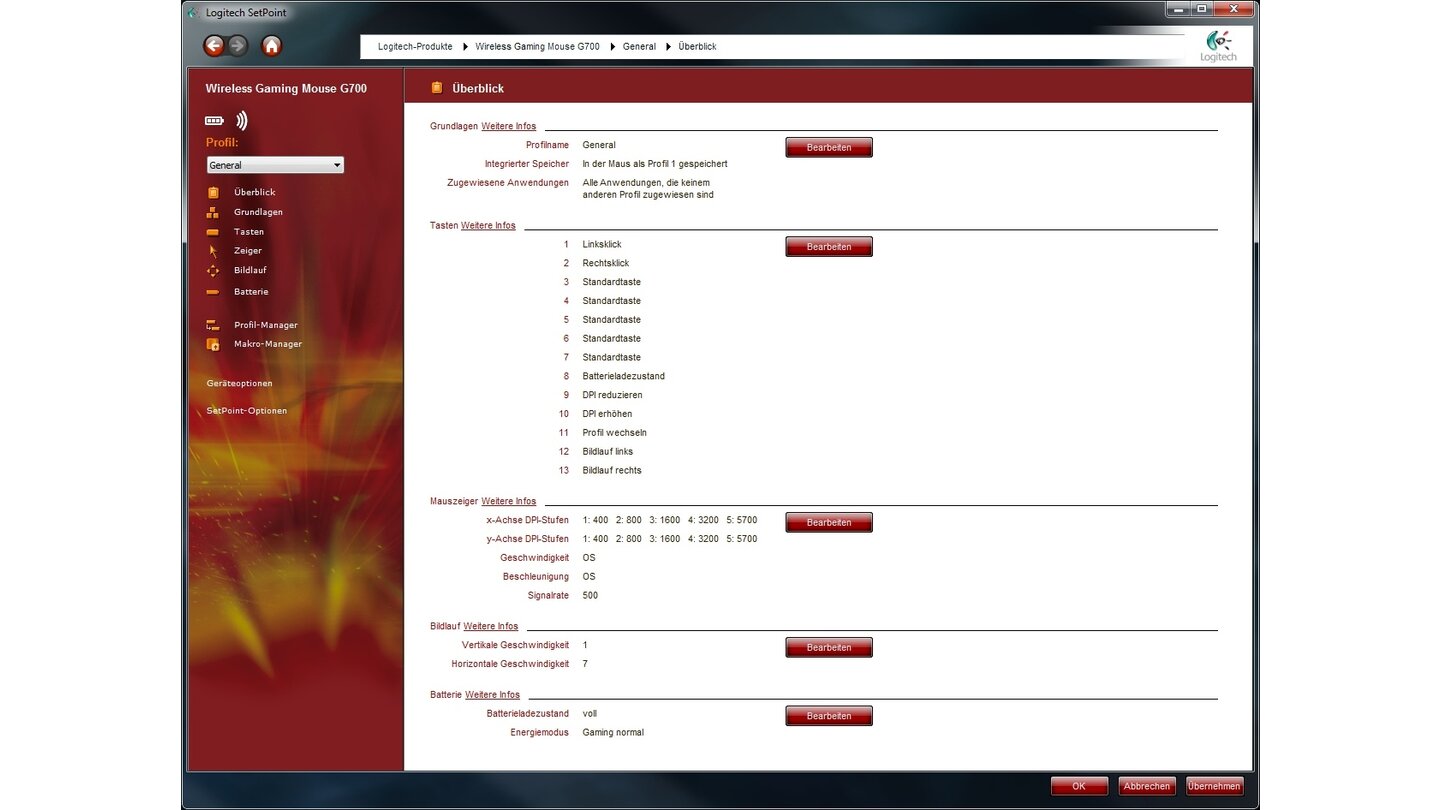Open SetPoint-Optionen in the sidebar
1440x810 pixels.
click(246, 411)
